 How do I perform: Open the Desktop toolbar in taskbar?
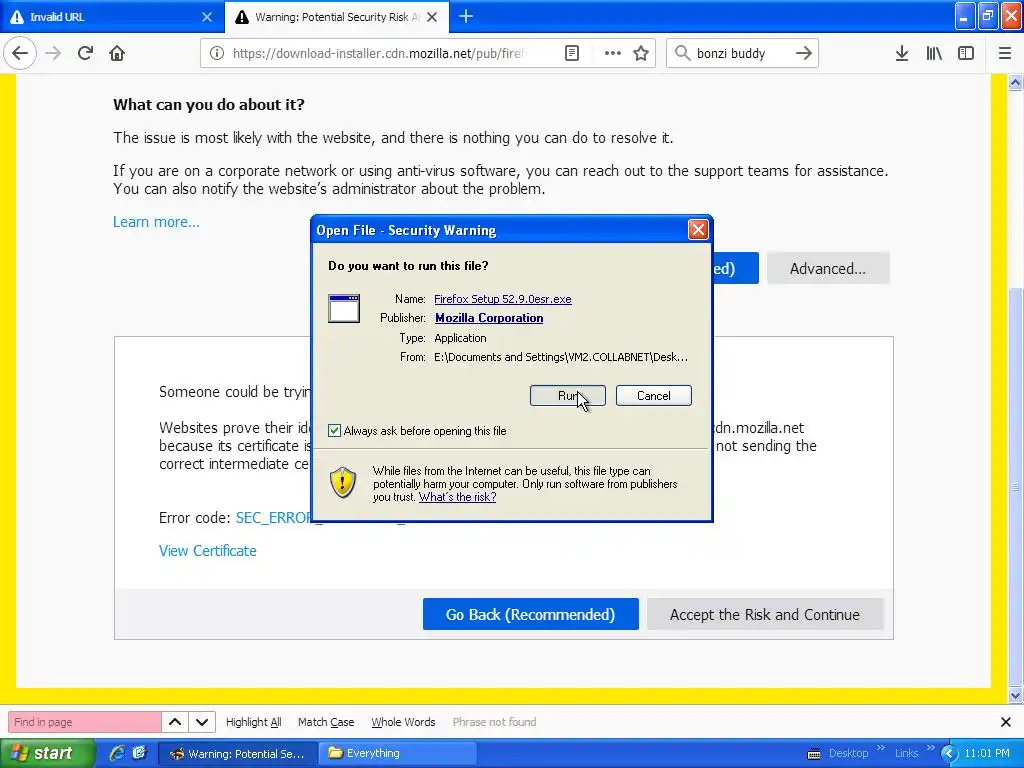(x=848, y=753)
